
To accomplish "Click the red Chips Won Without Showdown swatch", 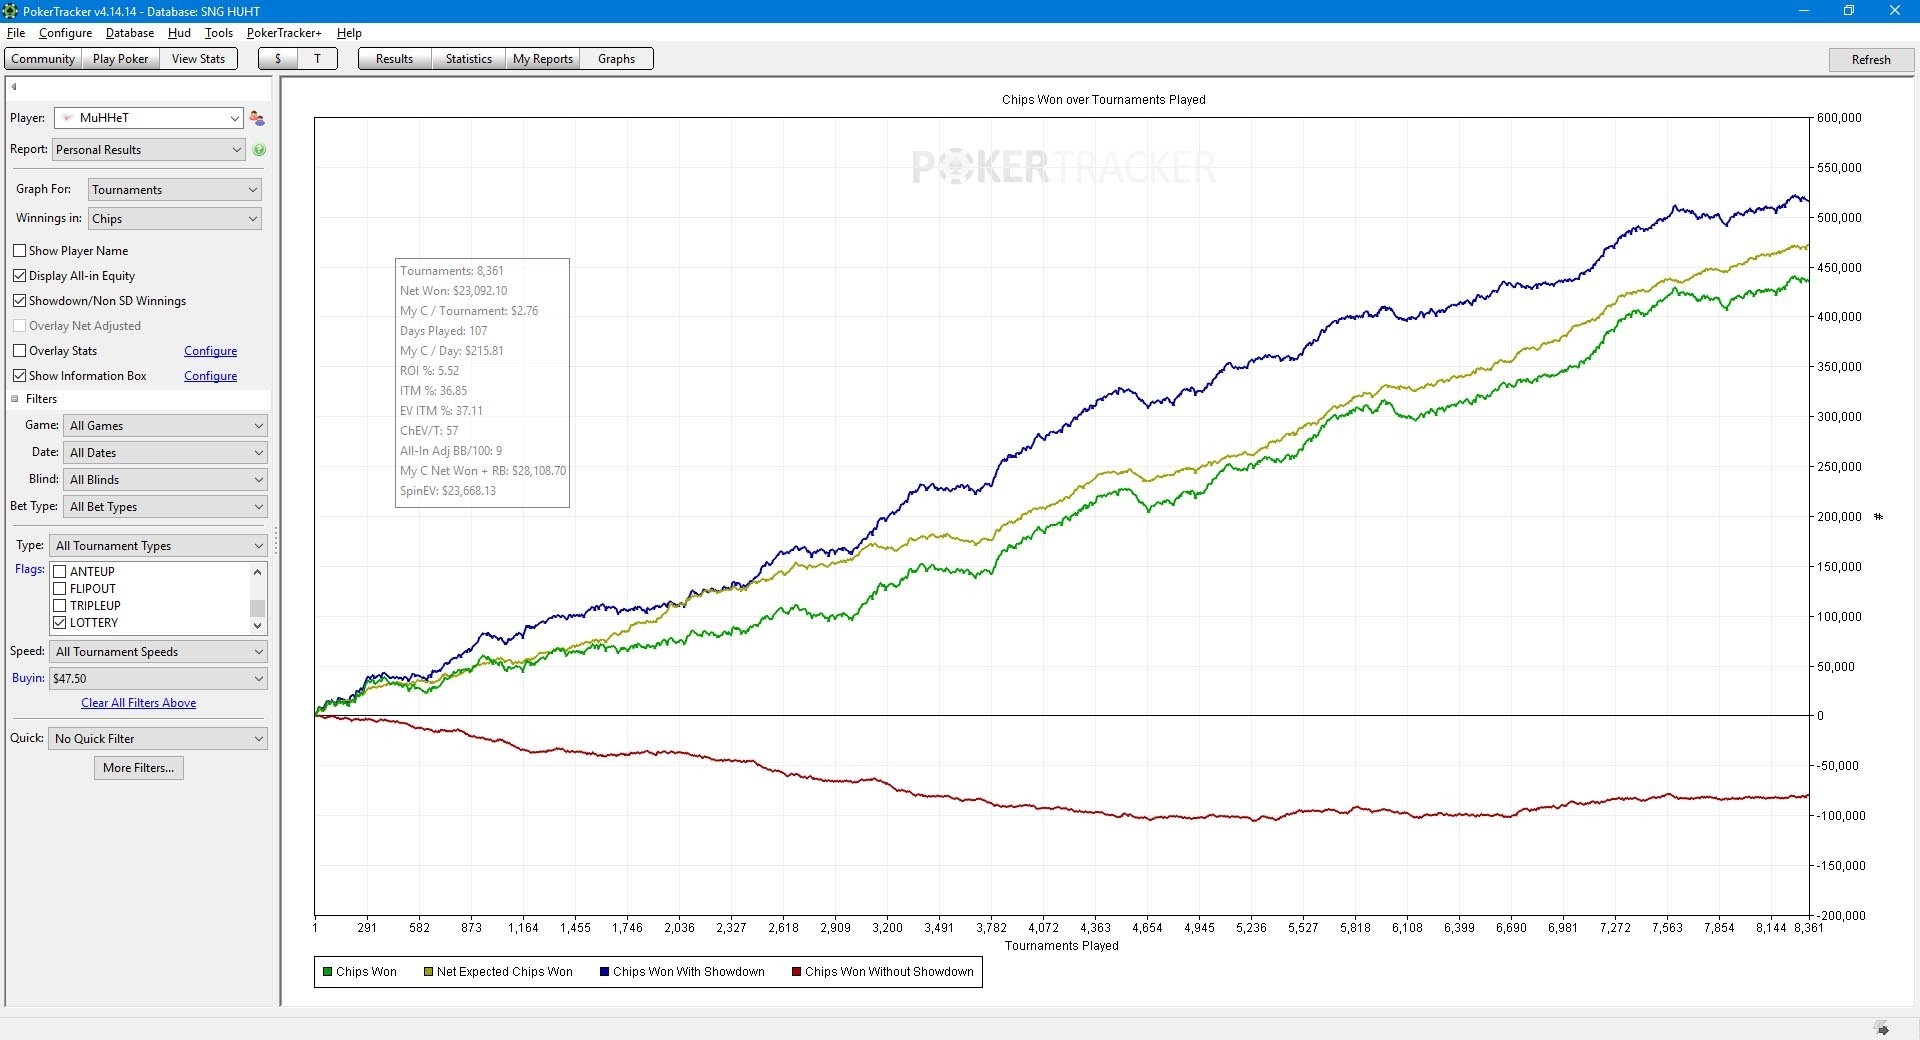I will 796,972.
